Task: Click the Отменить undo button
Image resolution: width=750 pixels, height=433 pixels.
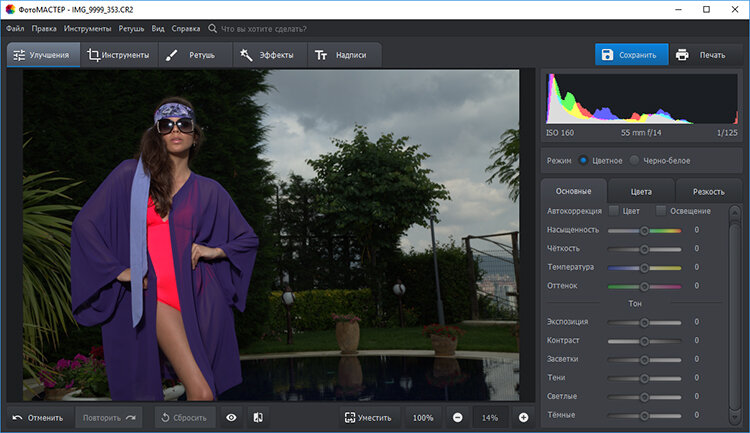Action: (38, 417)
